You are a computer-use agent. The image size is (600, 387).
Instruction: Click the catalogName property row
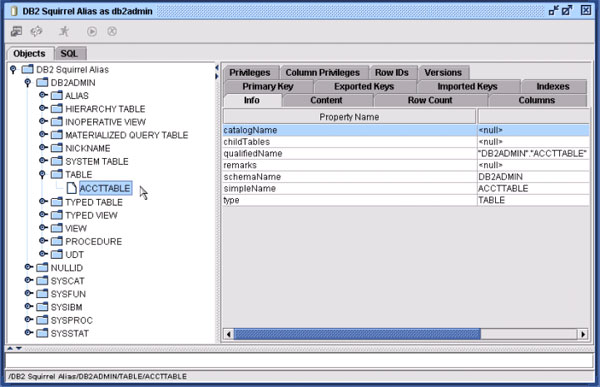[406, 130]
